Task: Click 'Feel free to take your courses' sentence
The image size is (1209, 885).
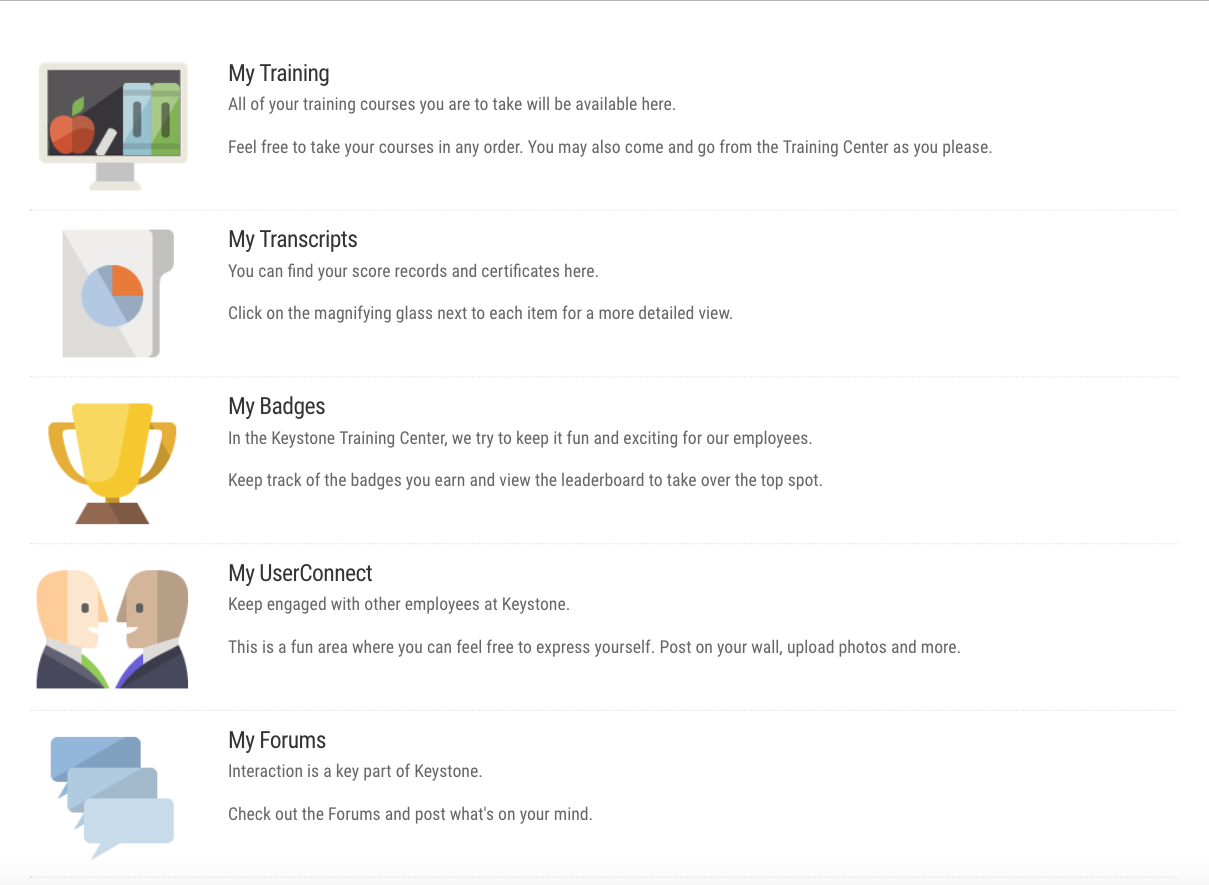Action: click(610, 147)
